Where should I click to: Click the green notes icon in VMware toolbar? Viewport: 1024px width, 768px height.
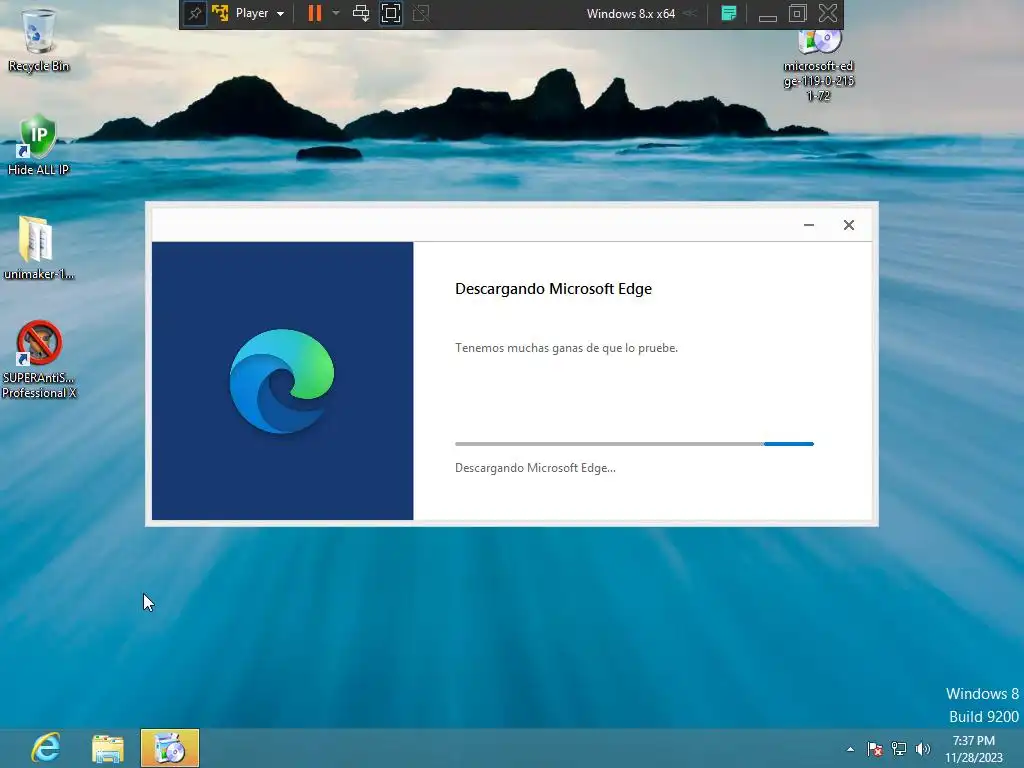tap(729, 13)
